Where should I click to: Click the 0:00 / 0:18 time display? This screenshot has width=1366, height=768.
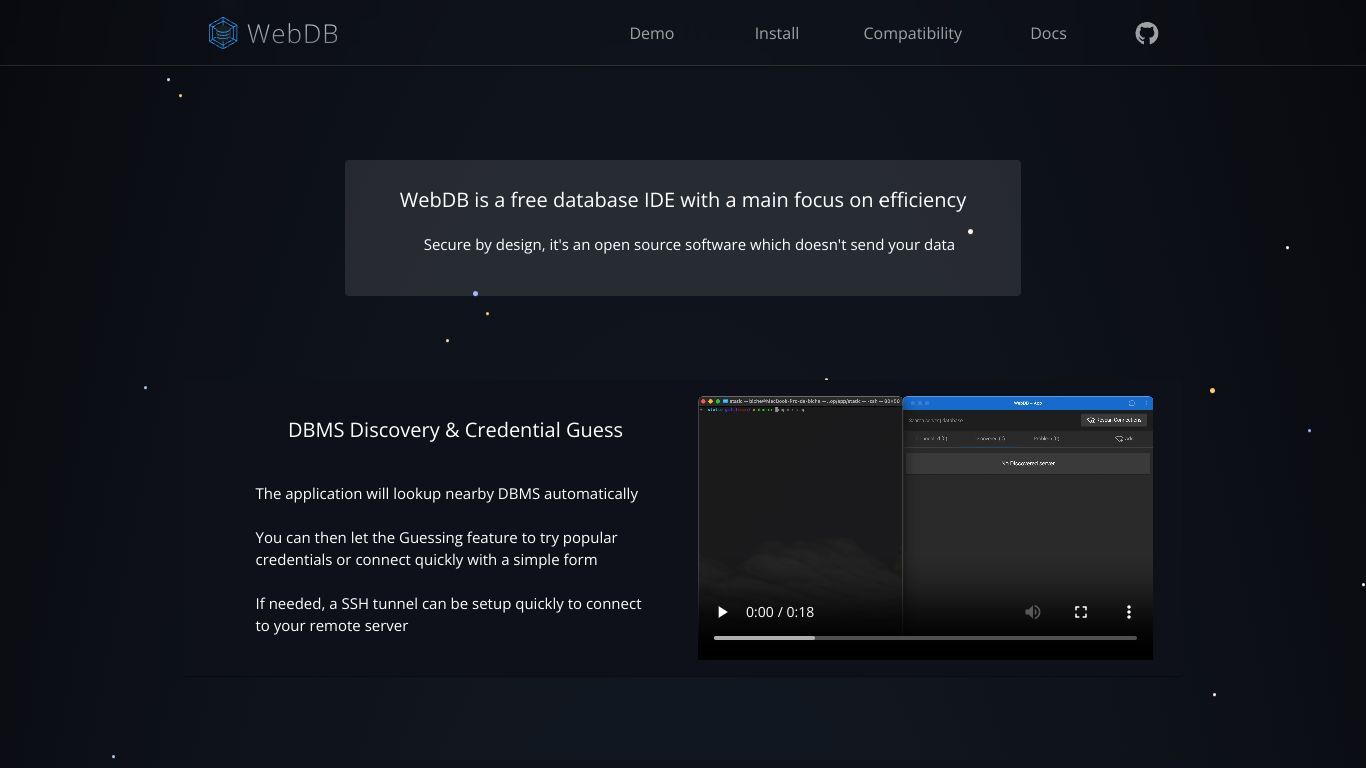click(x=780, y=612)
